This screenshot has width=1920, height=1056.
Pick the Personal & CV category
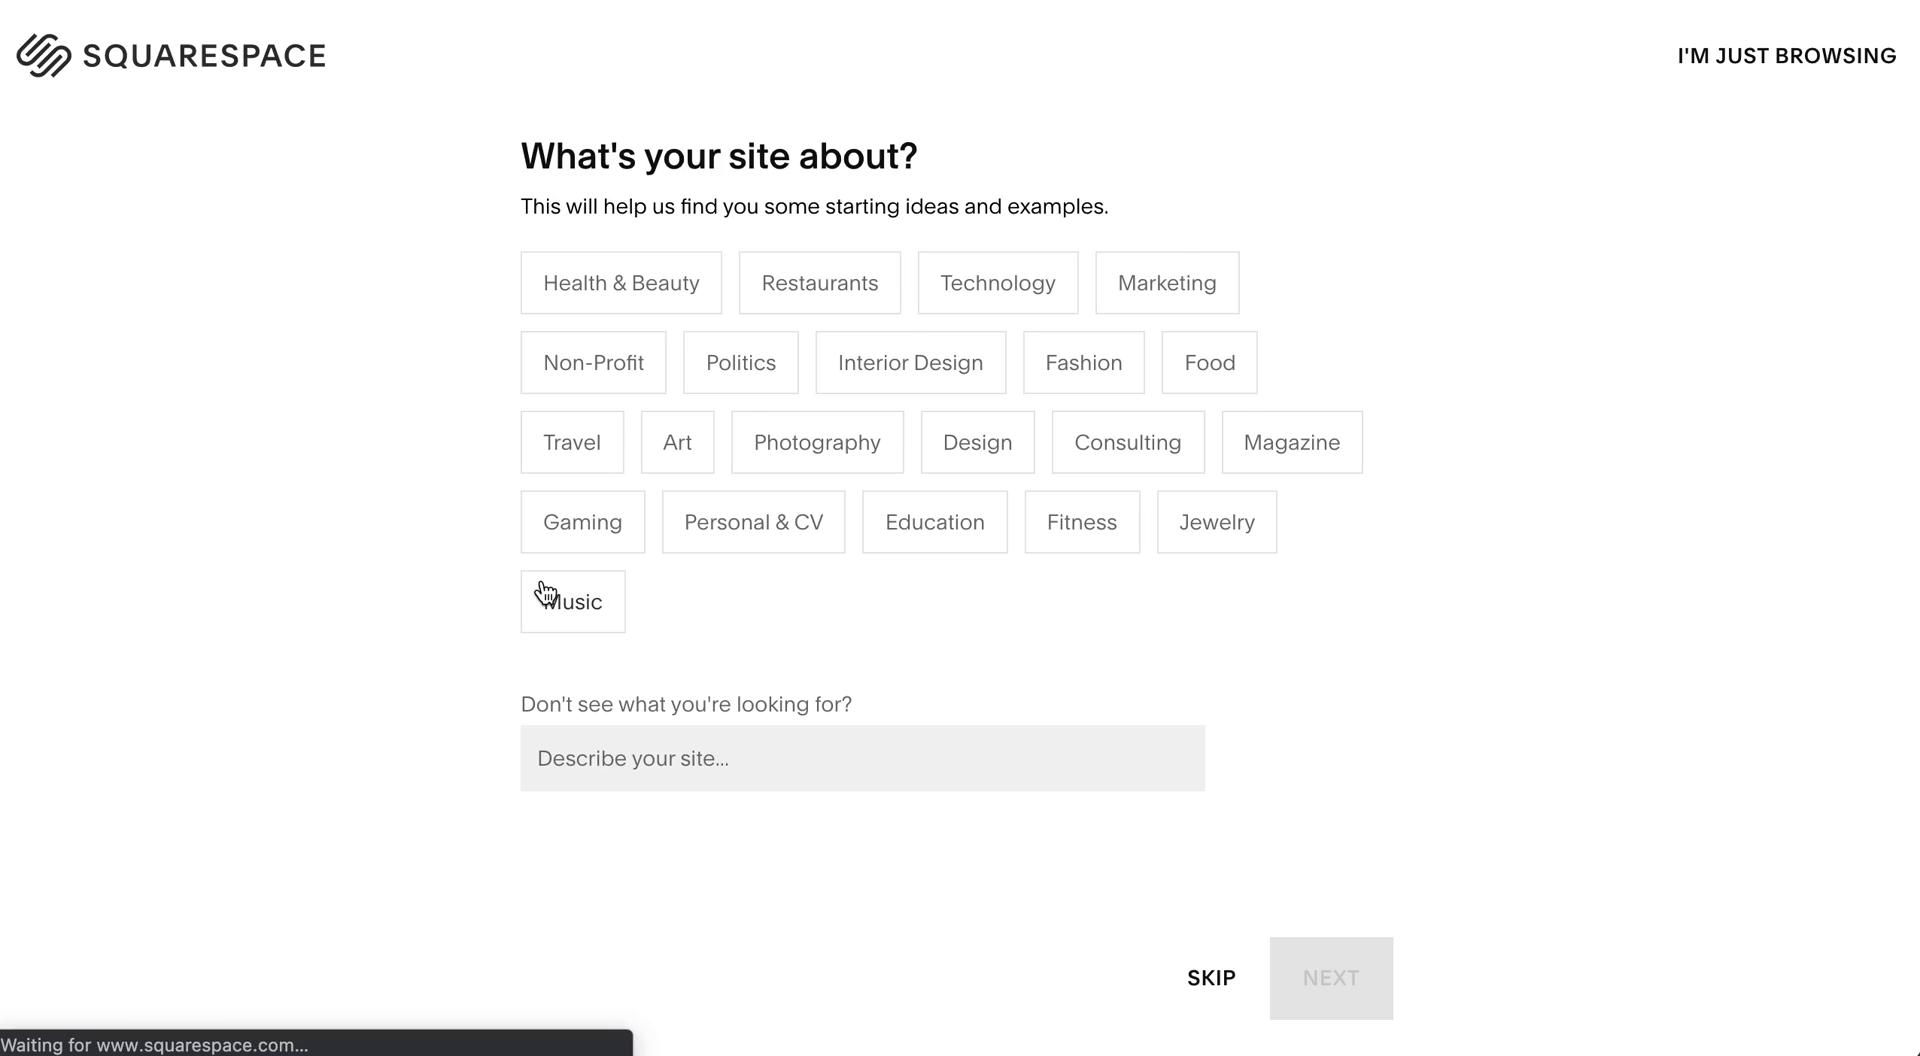click(x=753, y=522)
